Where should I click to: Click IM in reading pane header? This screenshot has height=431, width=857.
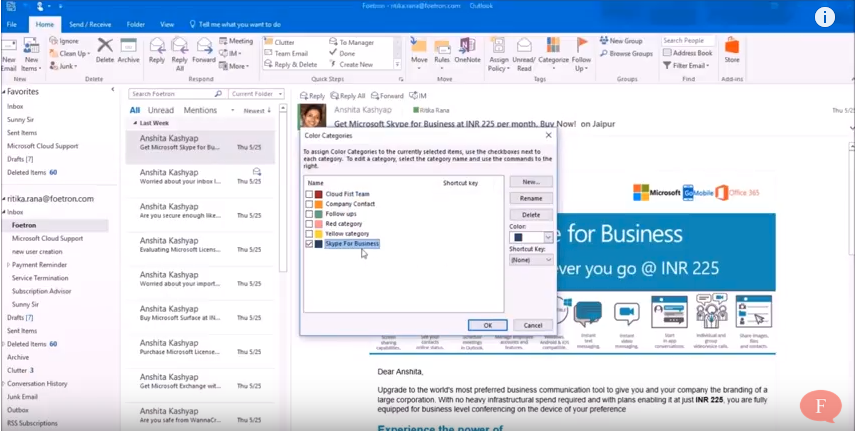click(418, 96)
